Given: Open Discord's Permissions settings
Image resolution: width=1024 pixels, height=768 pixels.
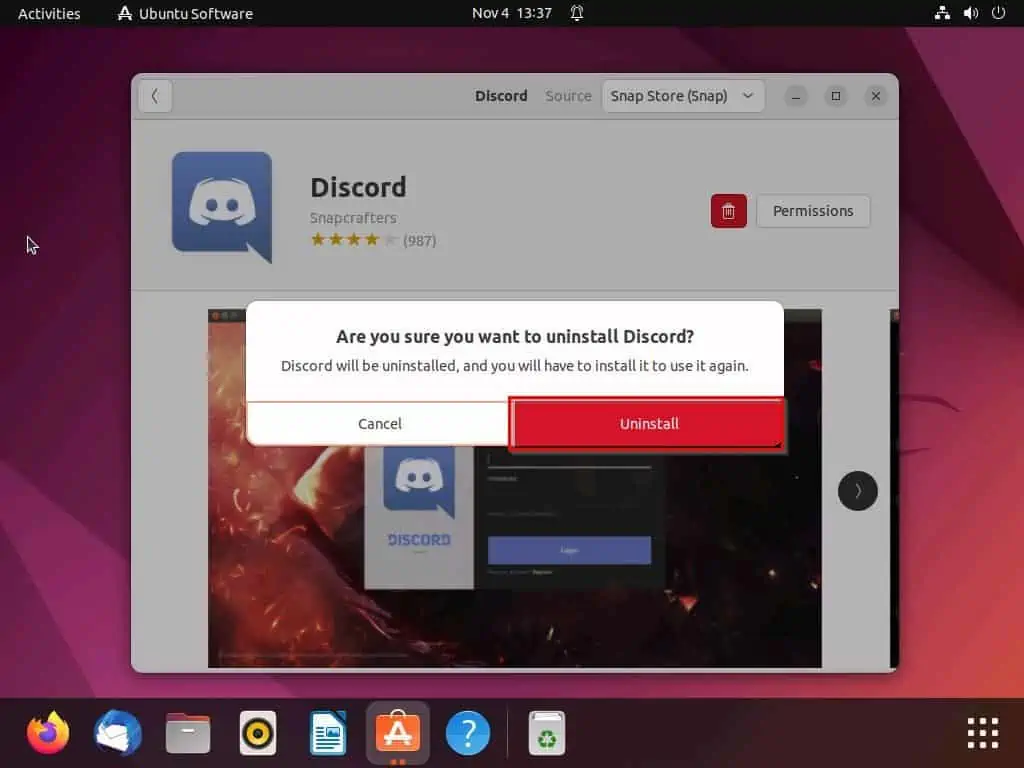Looking at the screenshot, I should tap(813, 211).
